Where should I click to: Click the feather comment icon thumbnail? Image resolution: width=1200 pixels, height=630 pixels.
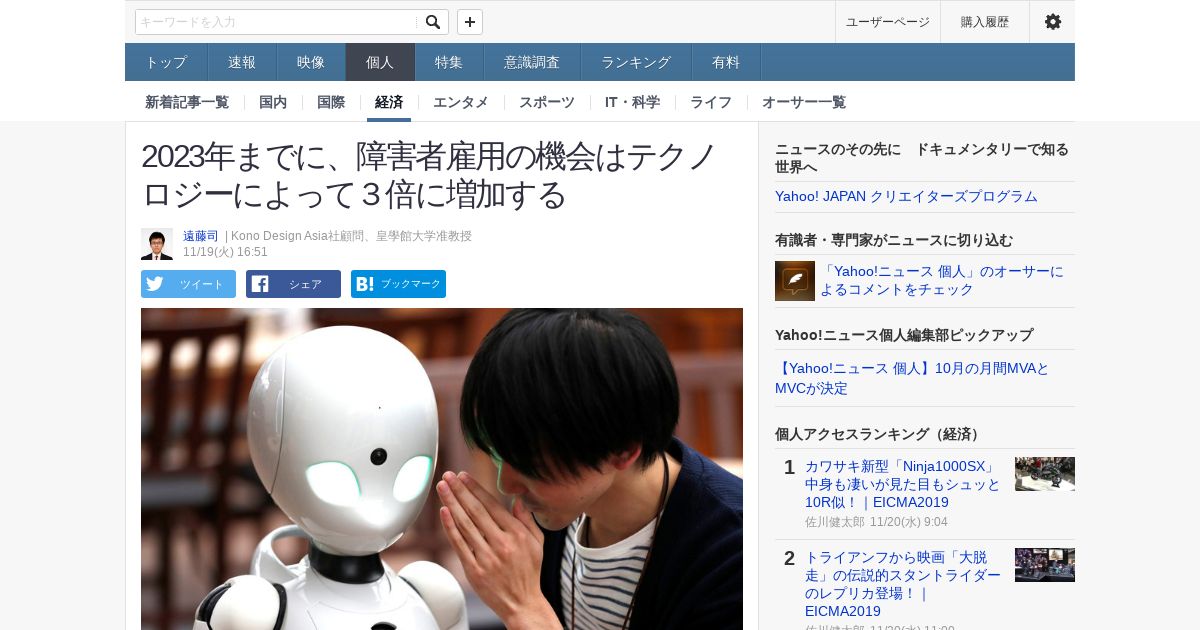(795, 281)
